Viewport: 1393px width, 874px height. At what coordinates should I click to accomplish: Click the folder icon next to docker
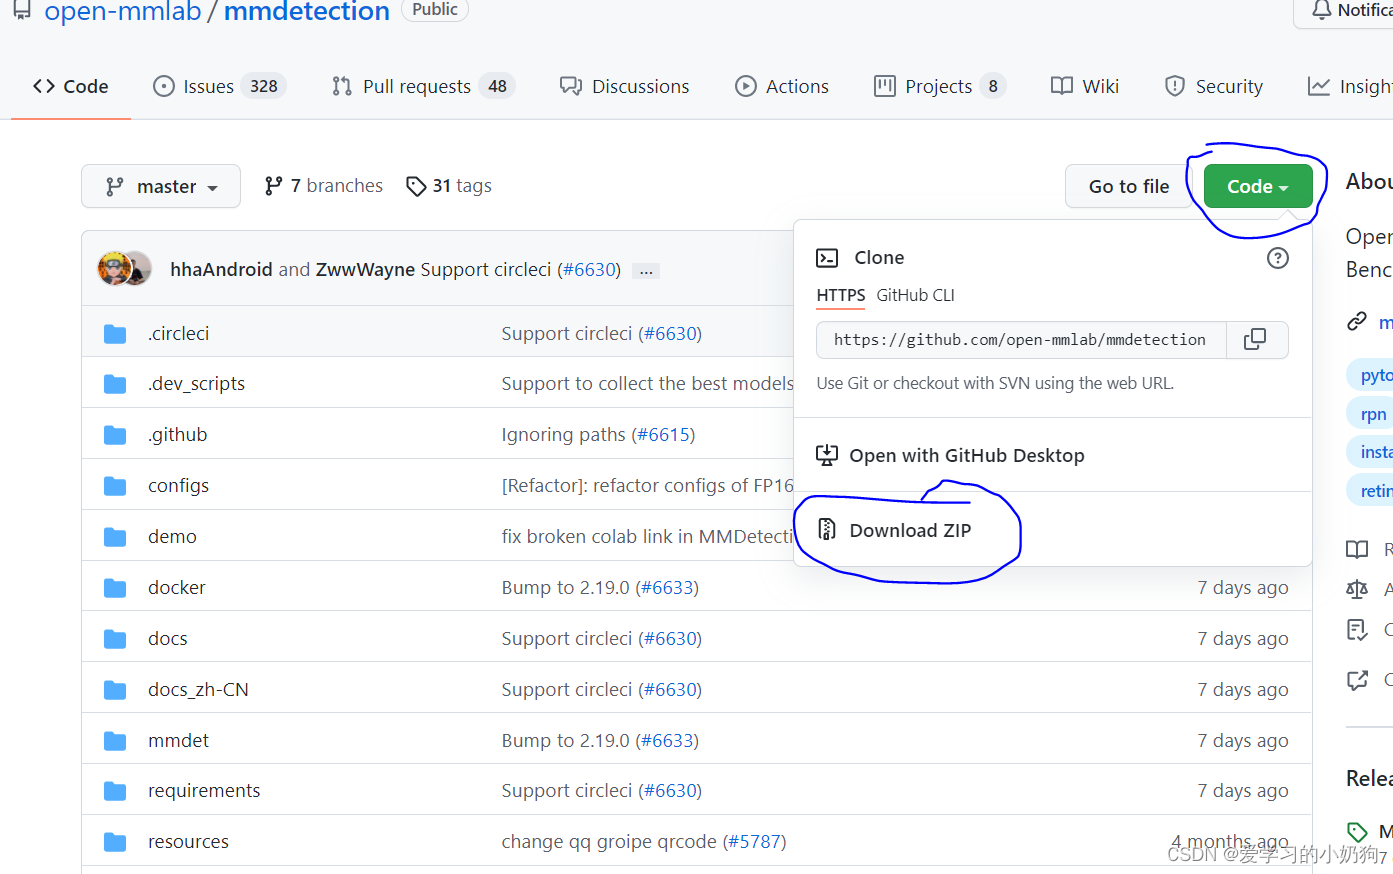[115, 588]
